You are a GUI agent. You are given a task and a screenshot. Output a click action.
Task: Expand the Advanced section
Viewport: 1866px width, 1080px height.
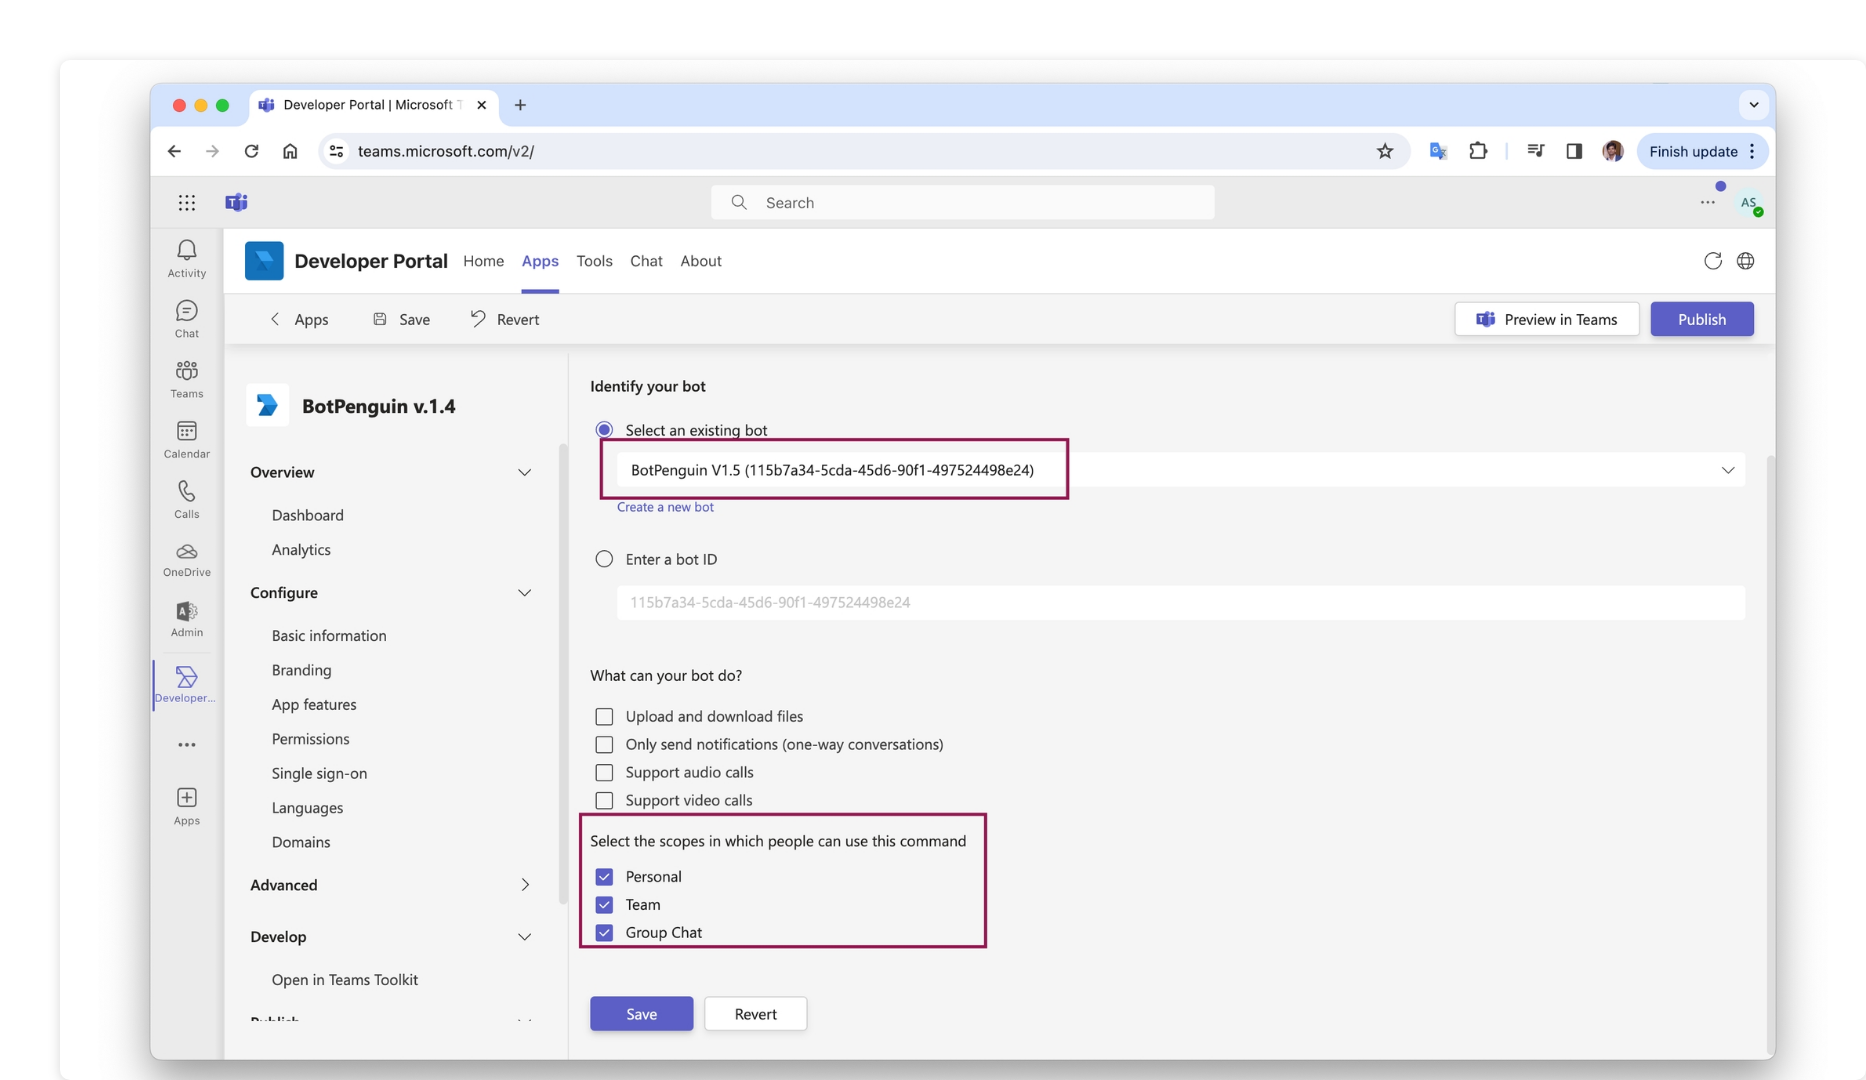coord(525,885)
